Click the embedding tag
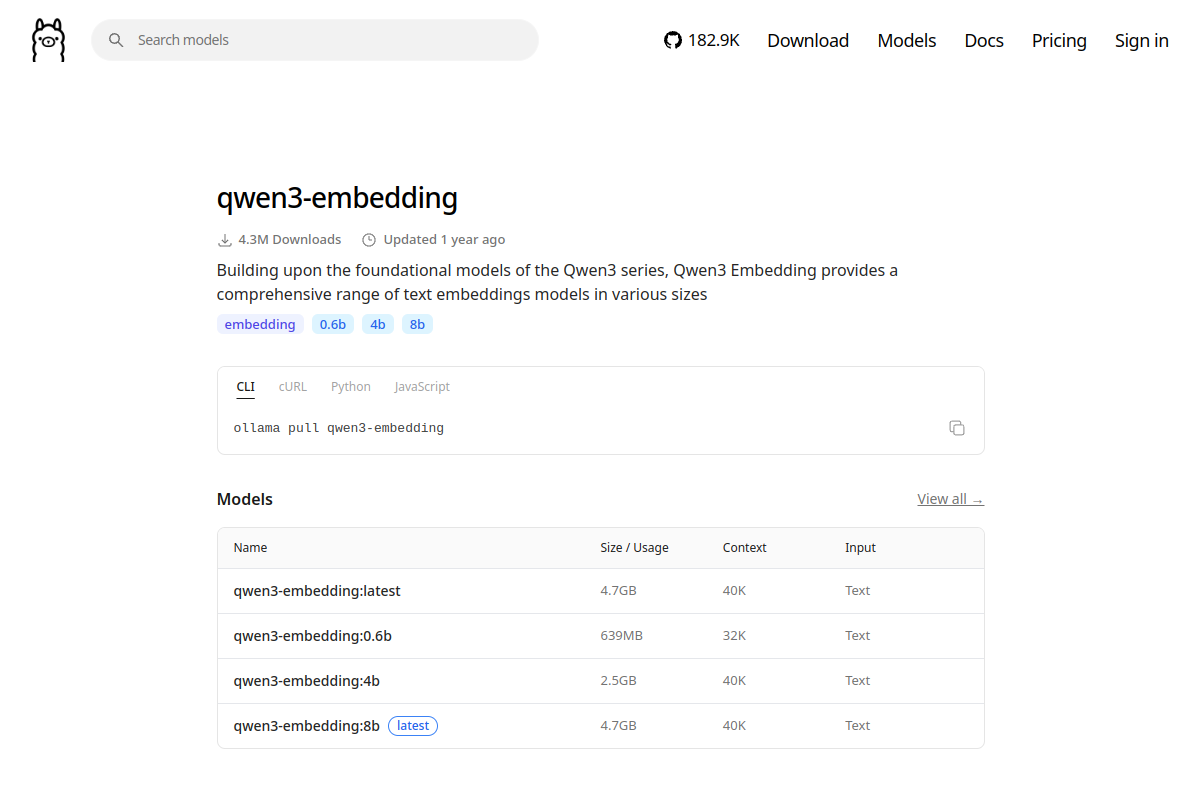The image size is (1200, 800). (x=260, y=324)
